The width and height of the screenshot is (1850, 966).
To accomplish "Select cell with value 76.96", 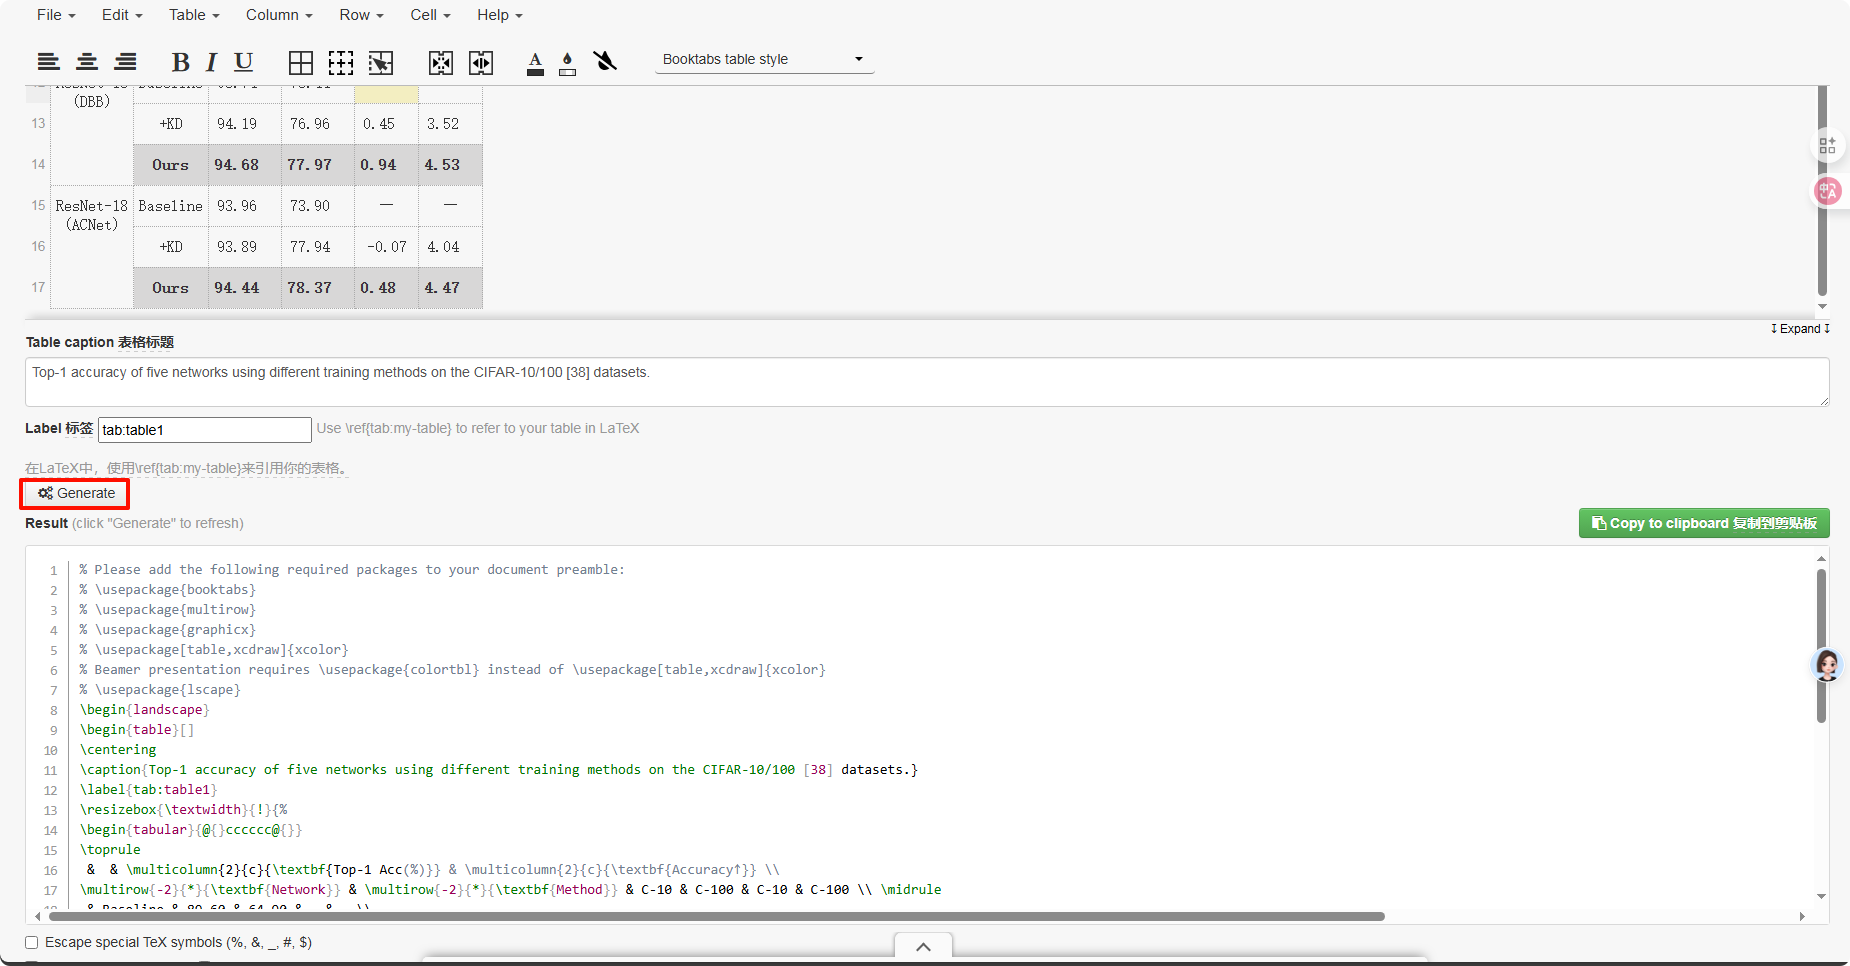I will (318, 124).
